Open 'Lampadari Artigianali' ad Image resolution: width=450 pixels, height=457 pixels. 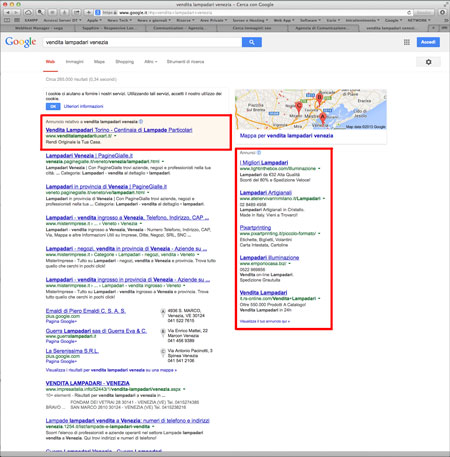pyautogui.click(x=266, y=193)
